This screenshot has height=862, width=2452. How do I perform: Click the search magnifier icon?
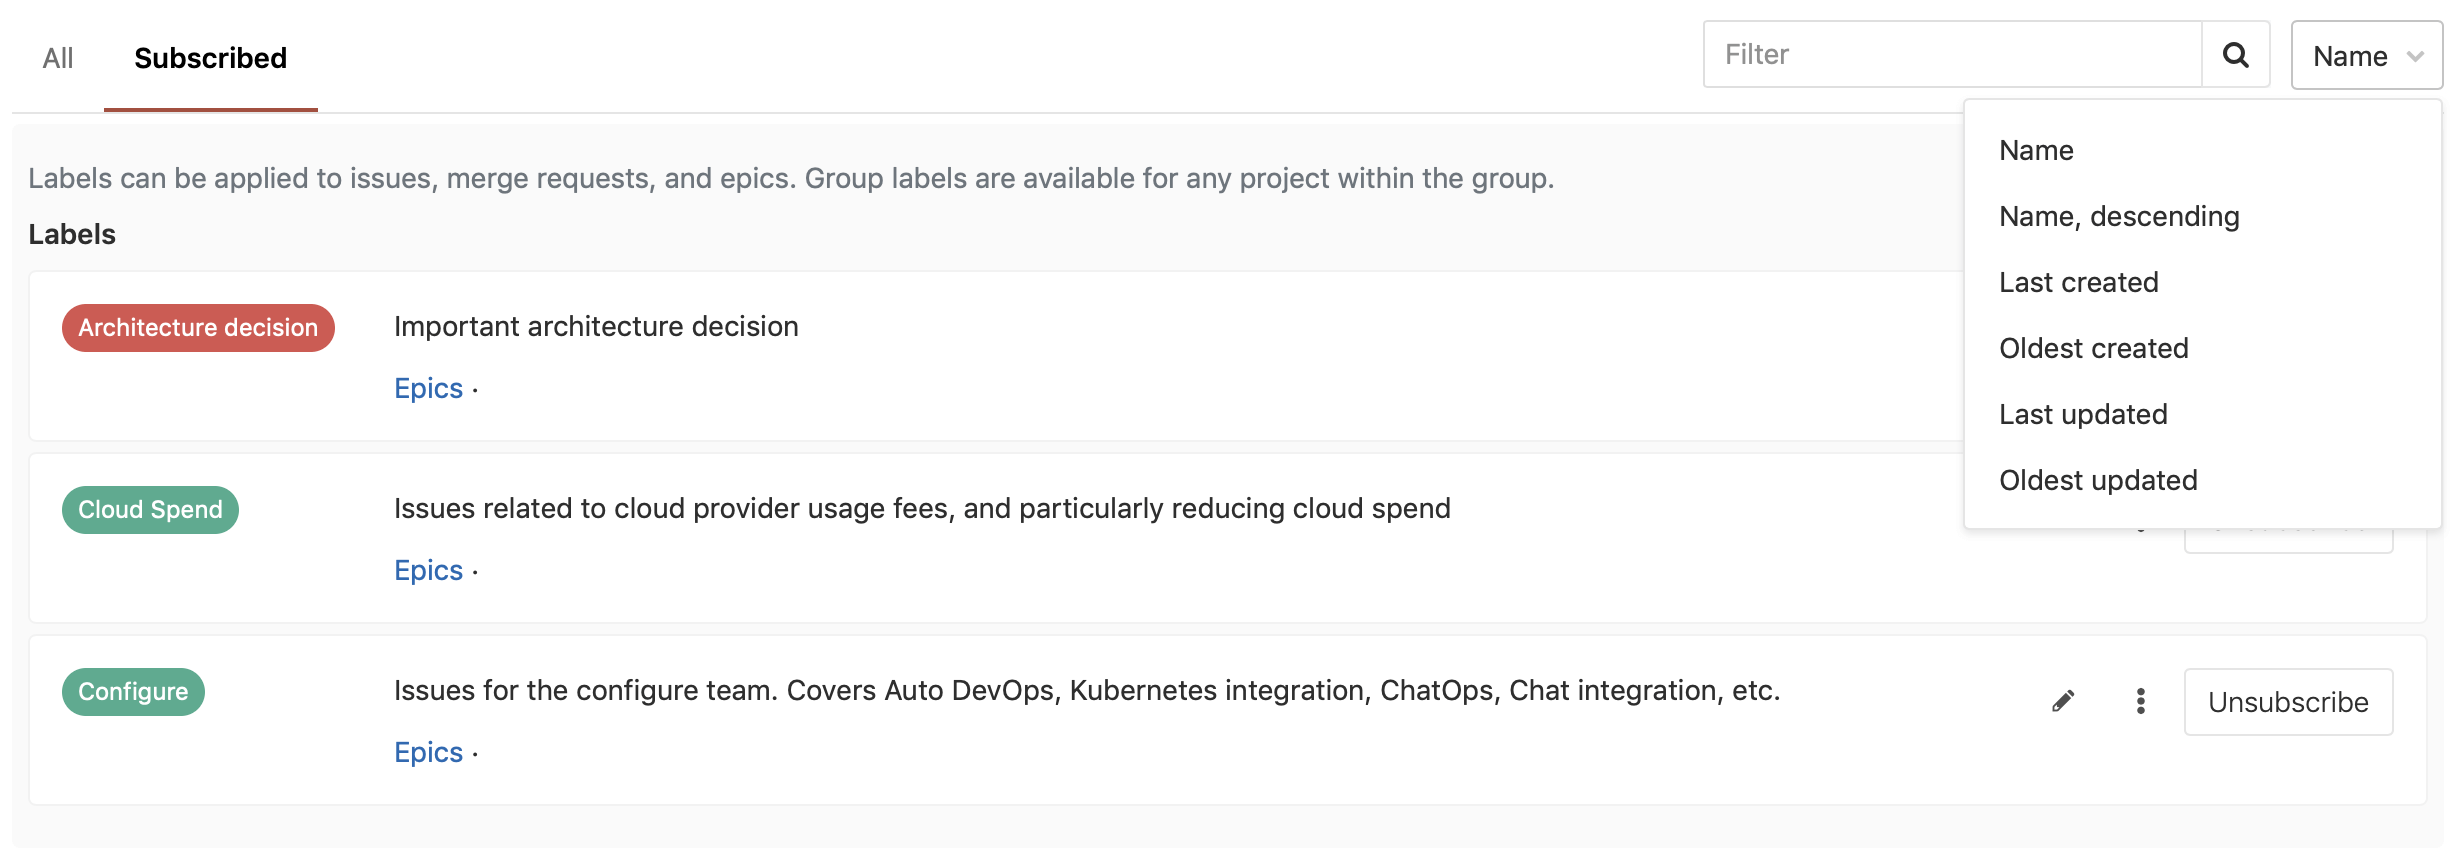click(2235, 55)
